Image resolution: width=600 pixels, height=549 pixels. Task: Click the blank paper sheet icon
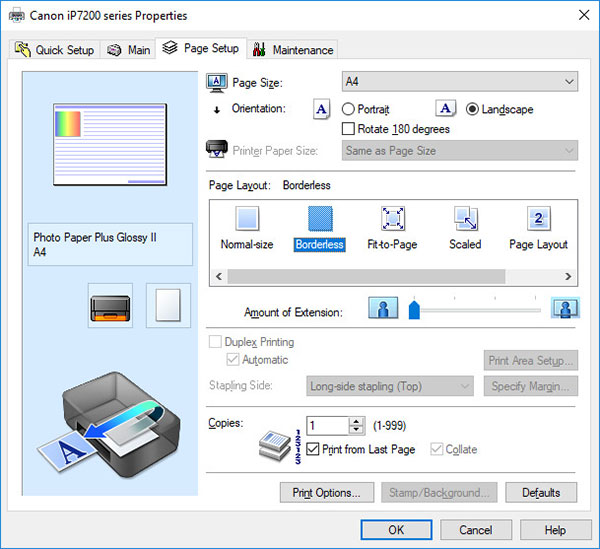(168, 306)
